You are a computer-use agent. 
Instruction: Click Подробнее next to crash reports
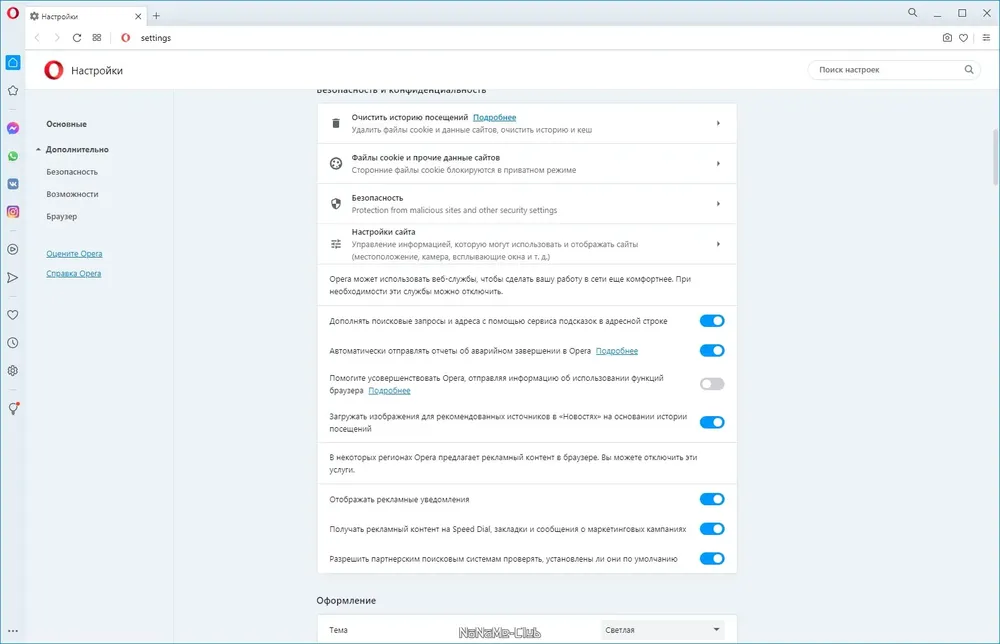point(617,351)
